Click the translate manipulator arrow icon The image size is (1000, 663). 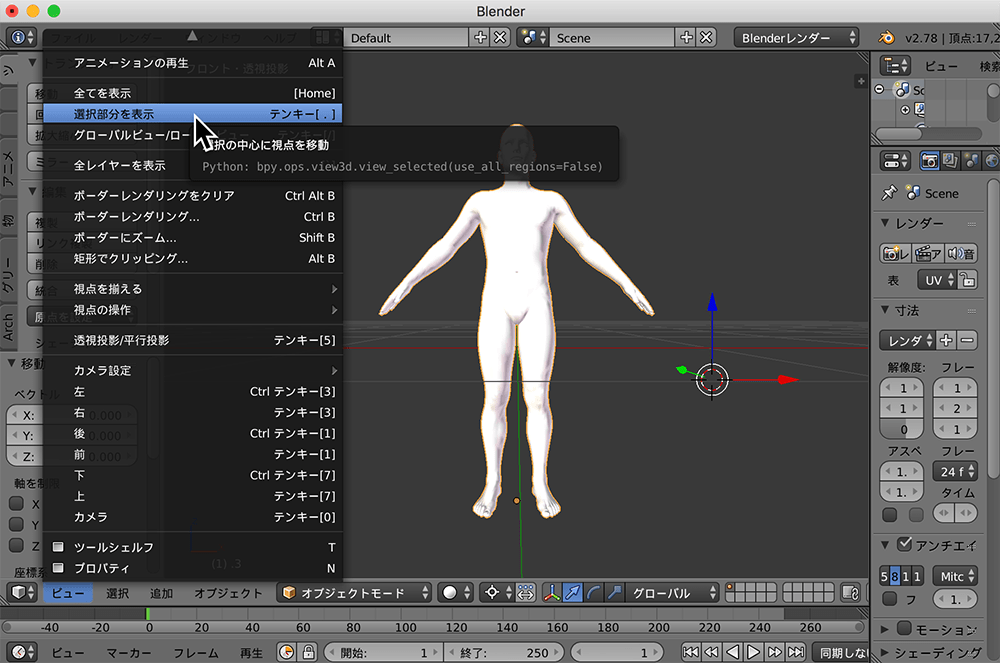573,593
